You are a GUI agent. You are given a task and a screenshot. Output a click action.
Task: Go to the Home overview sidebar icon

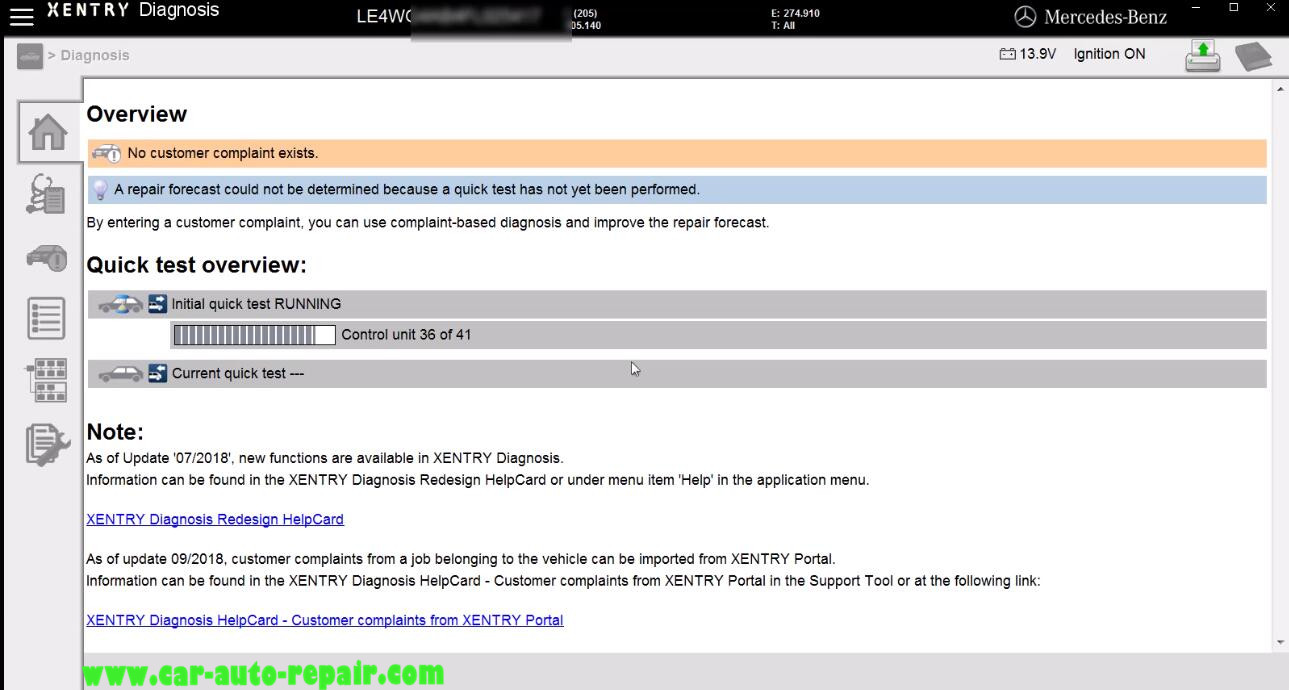(49, 131)
